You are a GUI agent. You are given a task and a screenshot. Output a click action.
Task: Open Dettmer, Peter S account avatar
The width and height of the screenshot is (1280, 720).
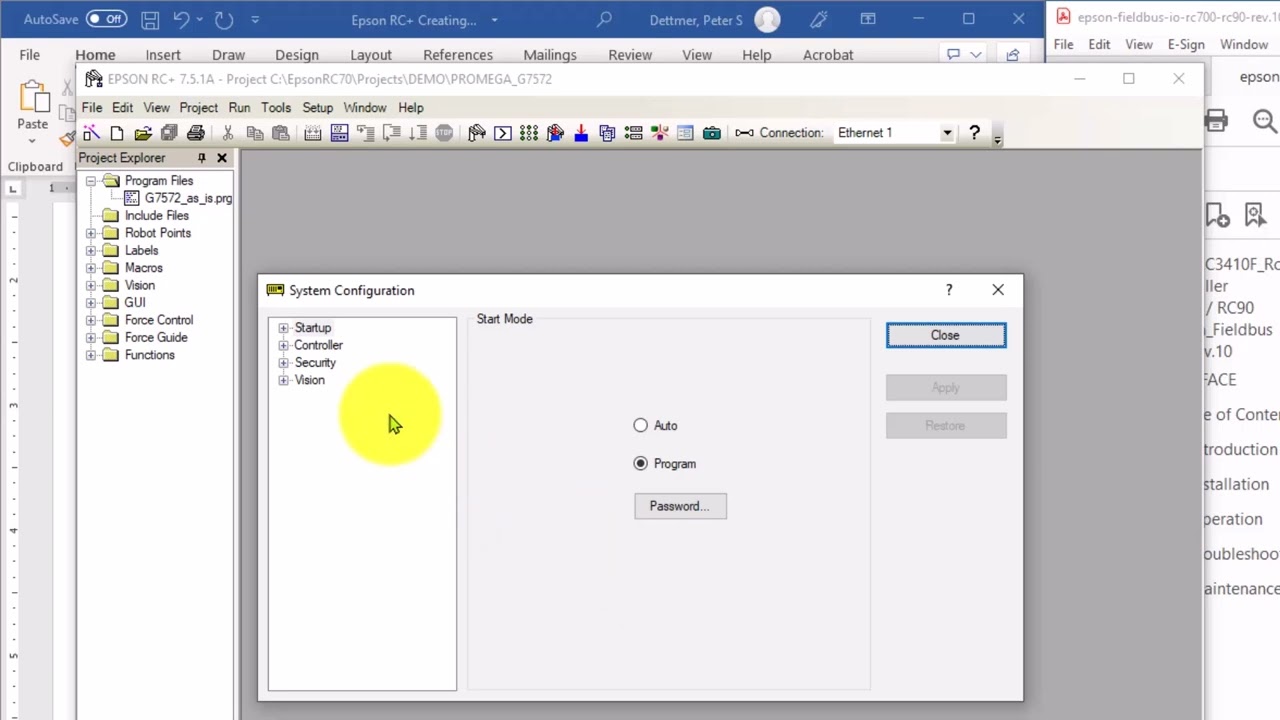768,19
